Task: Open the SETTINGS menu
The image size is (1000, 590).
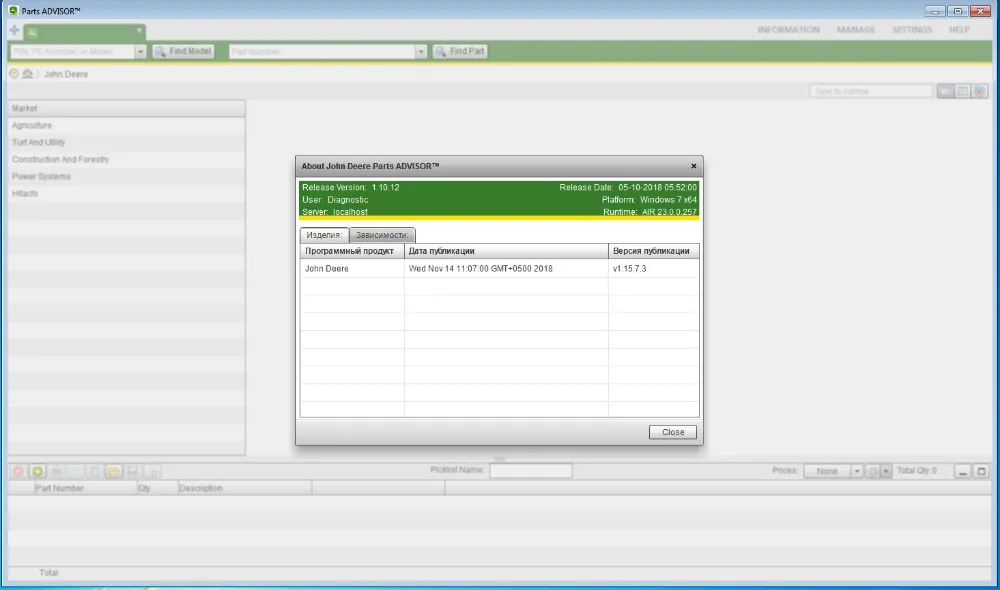Action: pyautogui.click(x=912, y=29)
